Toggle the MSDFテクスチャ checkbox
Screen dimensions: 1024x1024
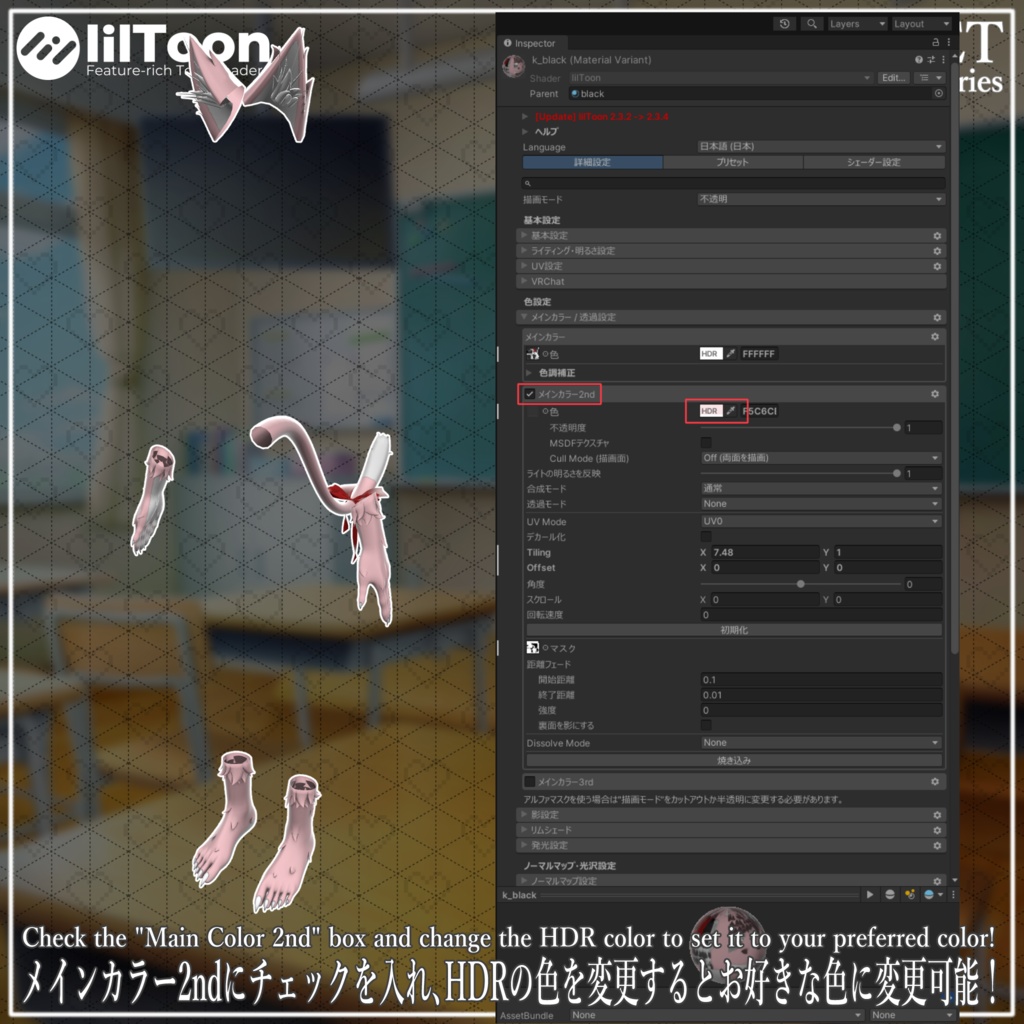pyautogui.click(x=706, y=443)
